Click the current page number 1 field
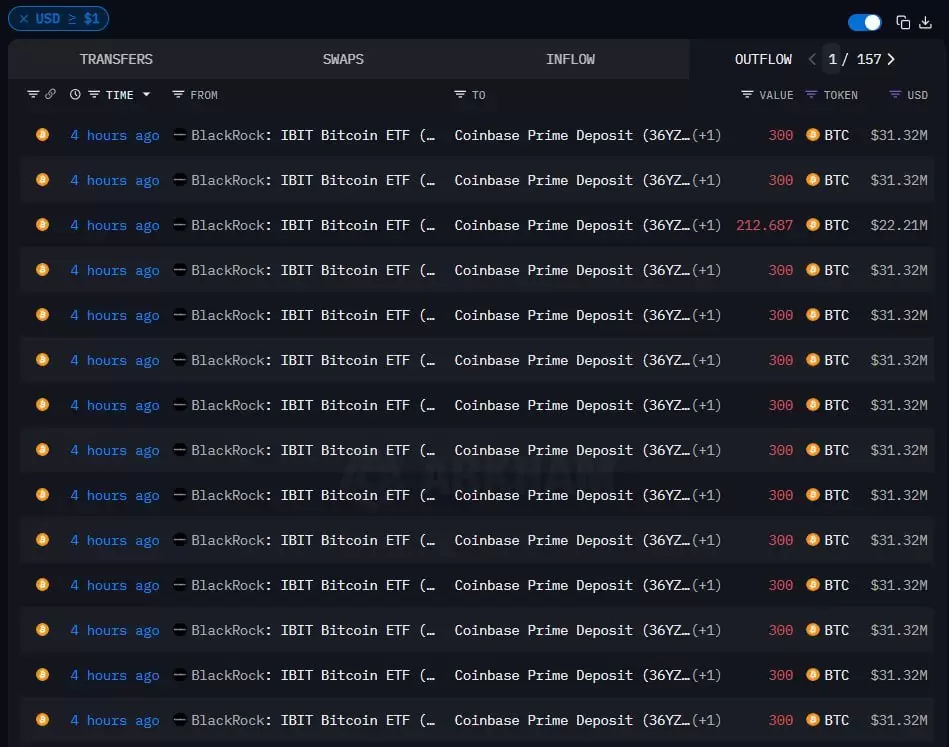The height and width of the screenshot is (747, 949). (x=832, y=59)
